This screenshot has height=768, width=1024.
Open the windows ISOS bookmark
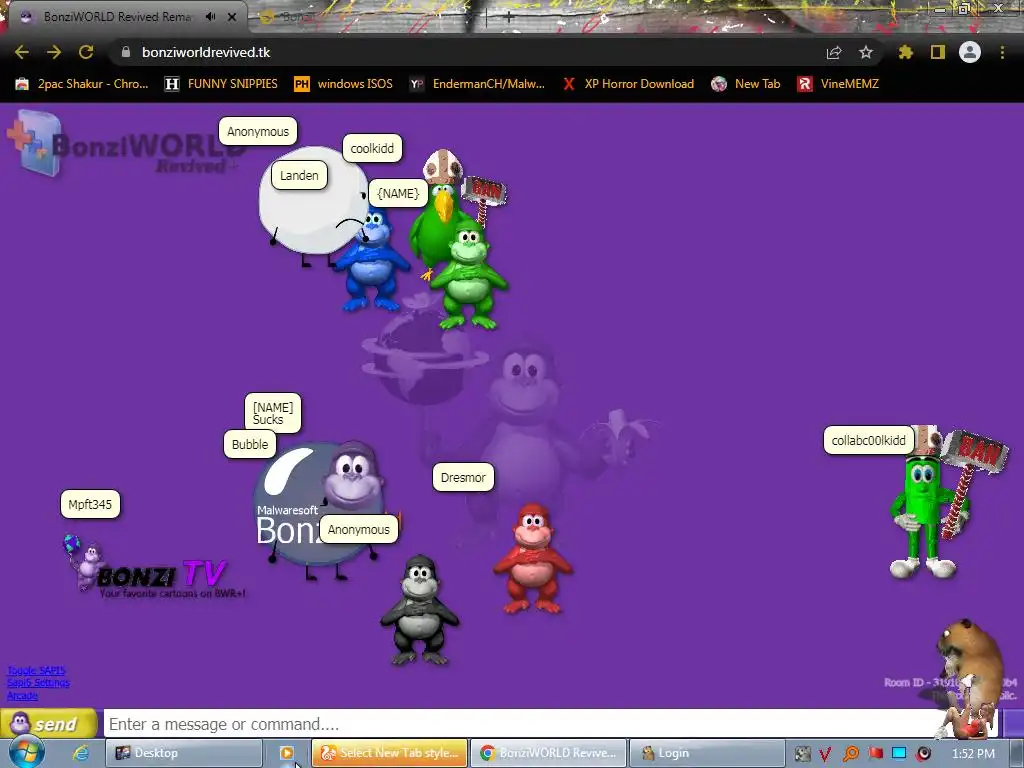(x=344, y=84)
